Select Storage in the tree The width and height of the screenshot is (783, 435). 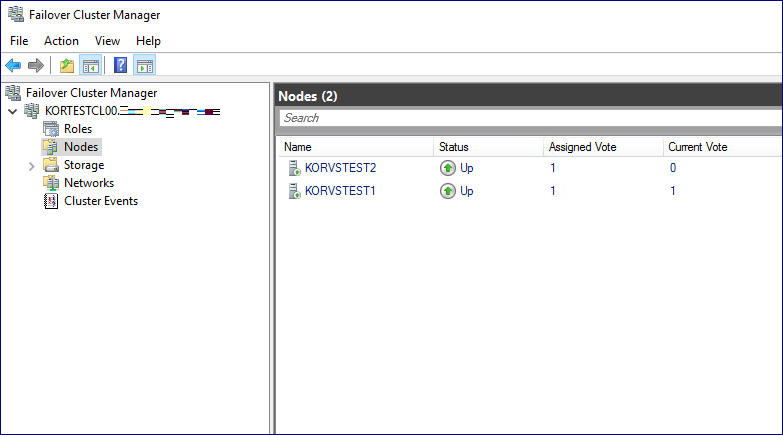(x=84, y=165)
